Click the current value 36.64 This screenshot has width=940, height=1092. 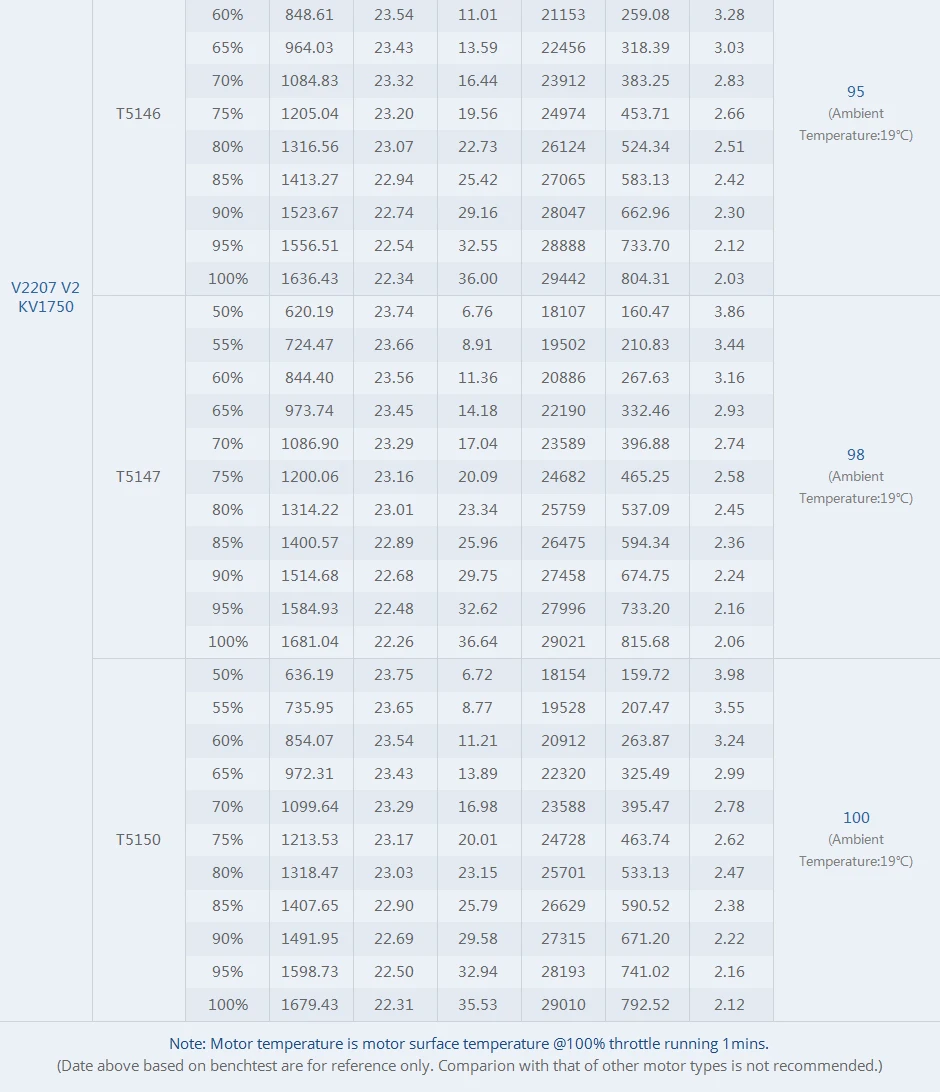478,641
